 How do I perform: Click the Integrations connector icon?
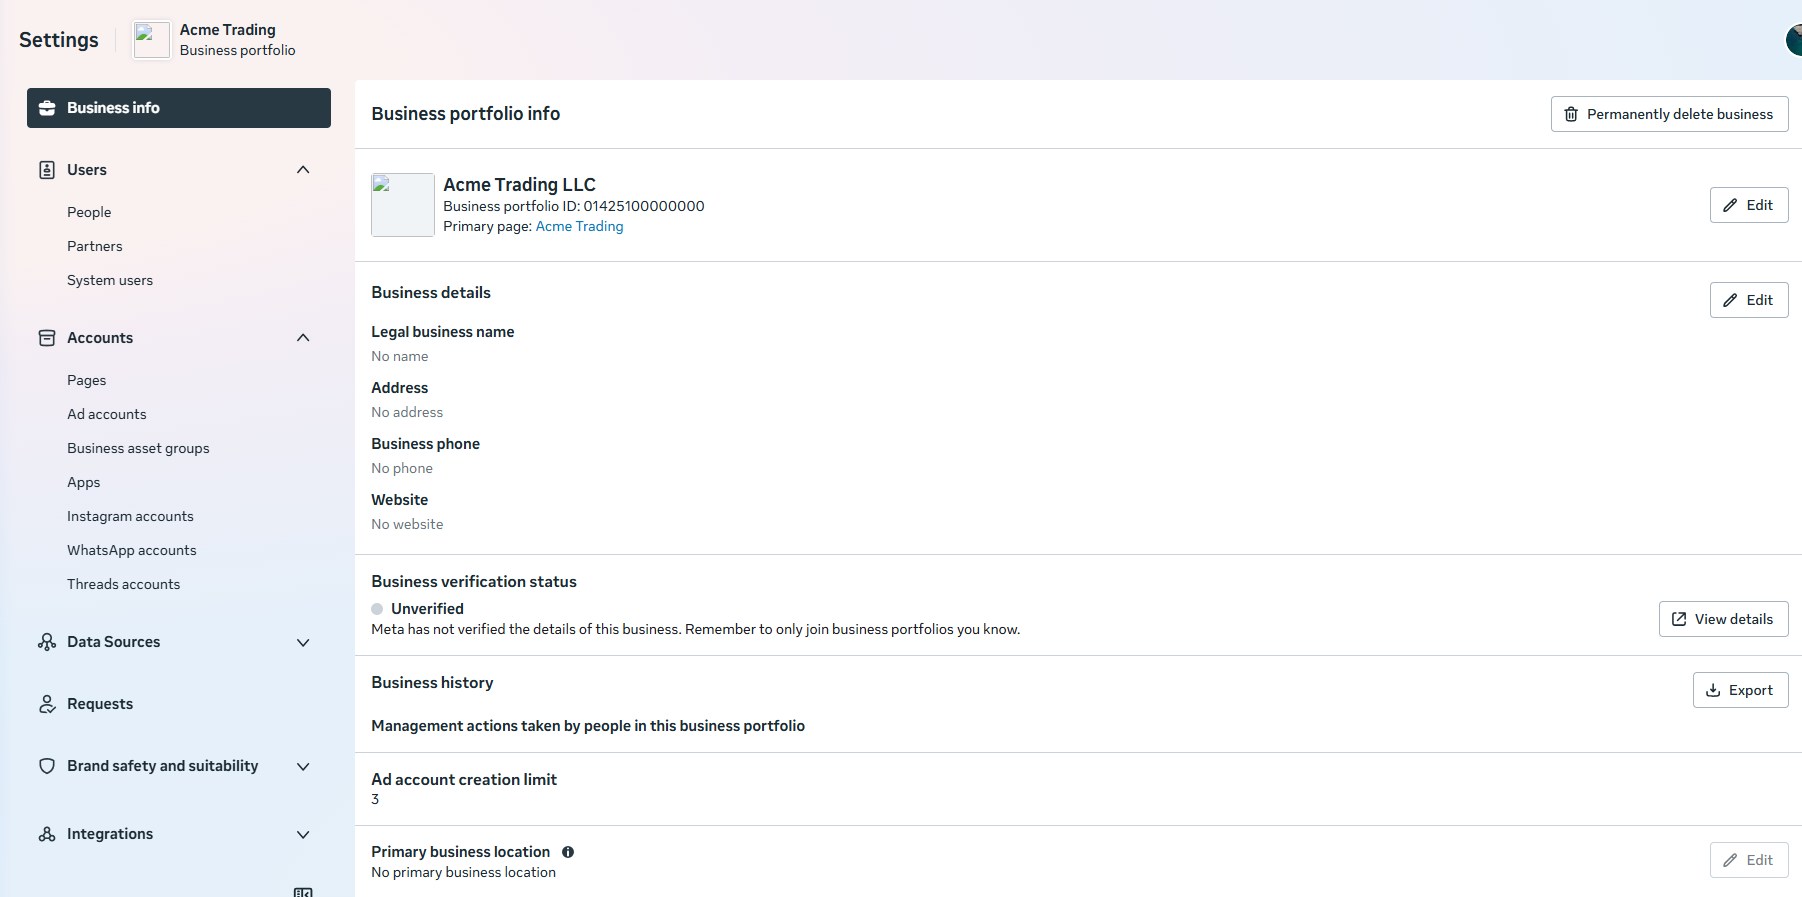[47, 834]
